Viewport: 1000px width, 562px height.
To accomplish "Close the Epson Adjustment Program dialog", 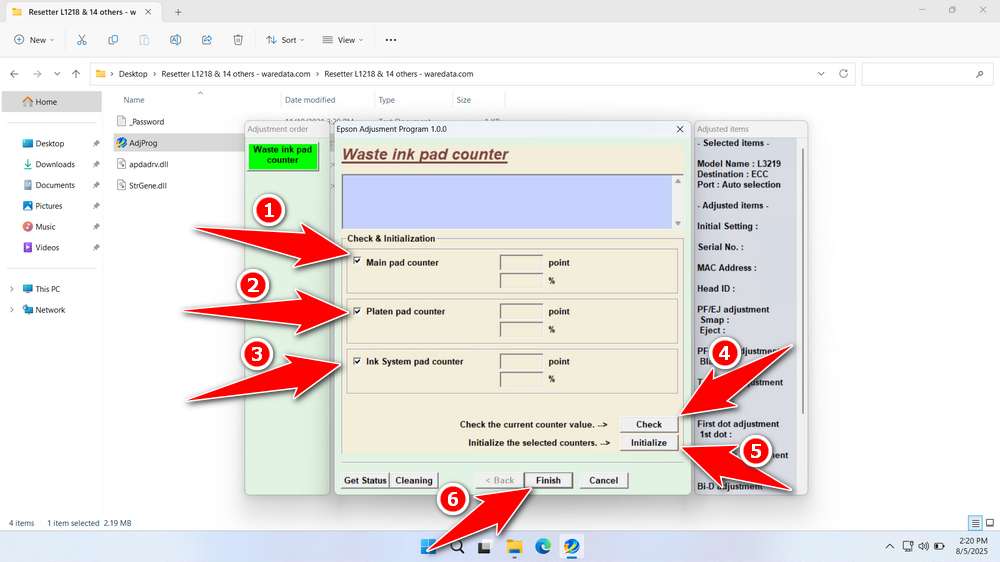I will [x=680, y=129].
